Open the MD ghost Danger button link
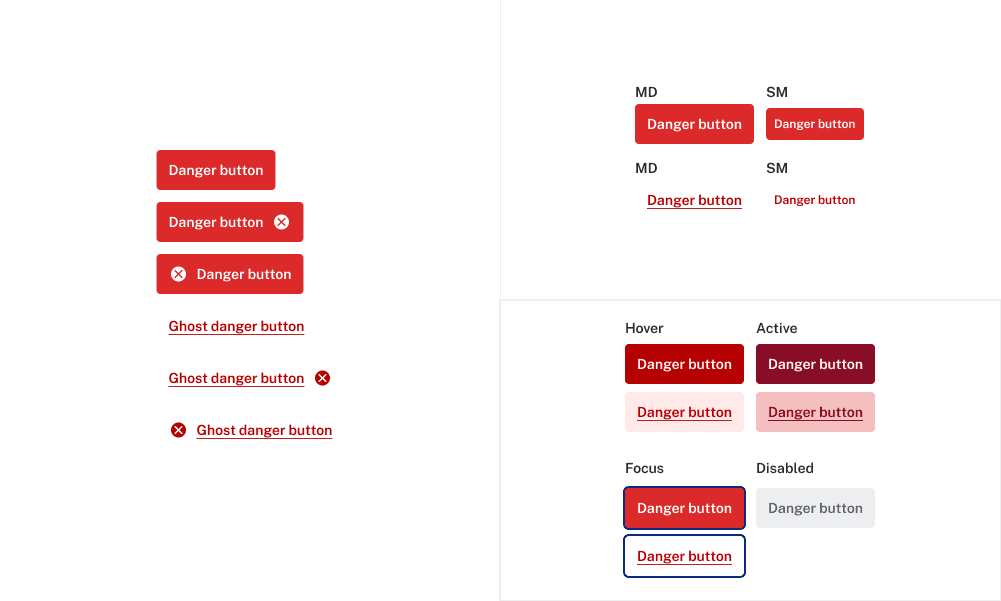Viewport: 1001px width, 601px height. click(x=694, y=200)
